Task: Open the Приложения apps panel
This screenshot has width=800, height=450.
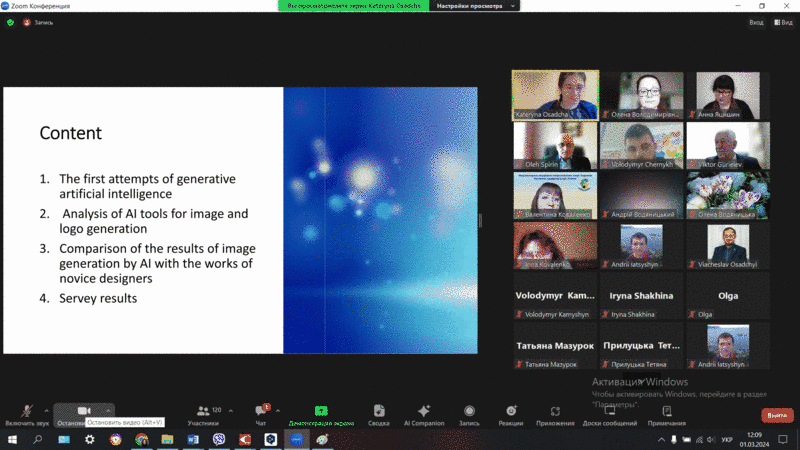Action: click(555, 413)
